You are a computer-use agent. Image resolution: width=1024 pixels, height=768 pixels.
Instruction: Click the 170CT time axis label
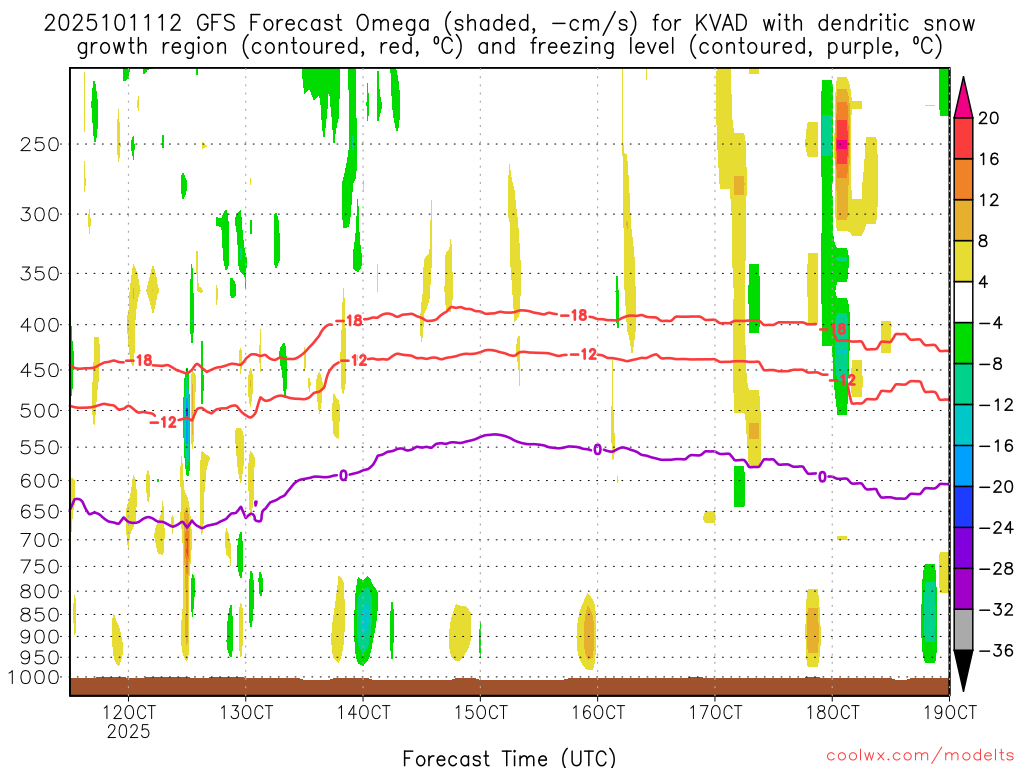point(715,712)
